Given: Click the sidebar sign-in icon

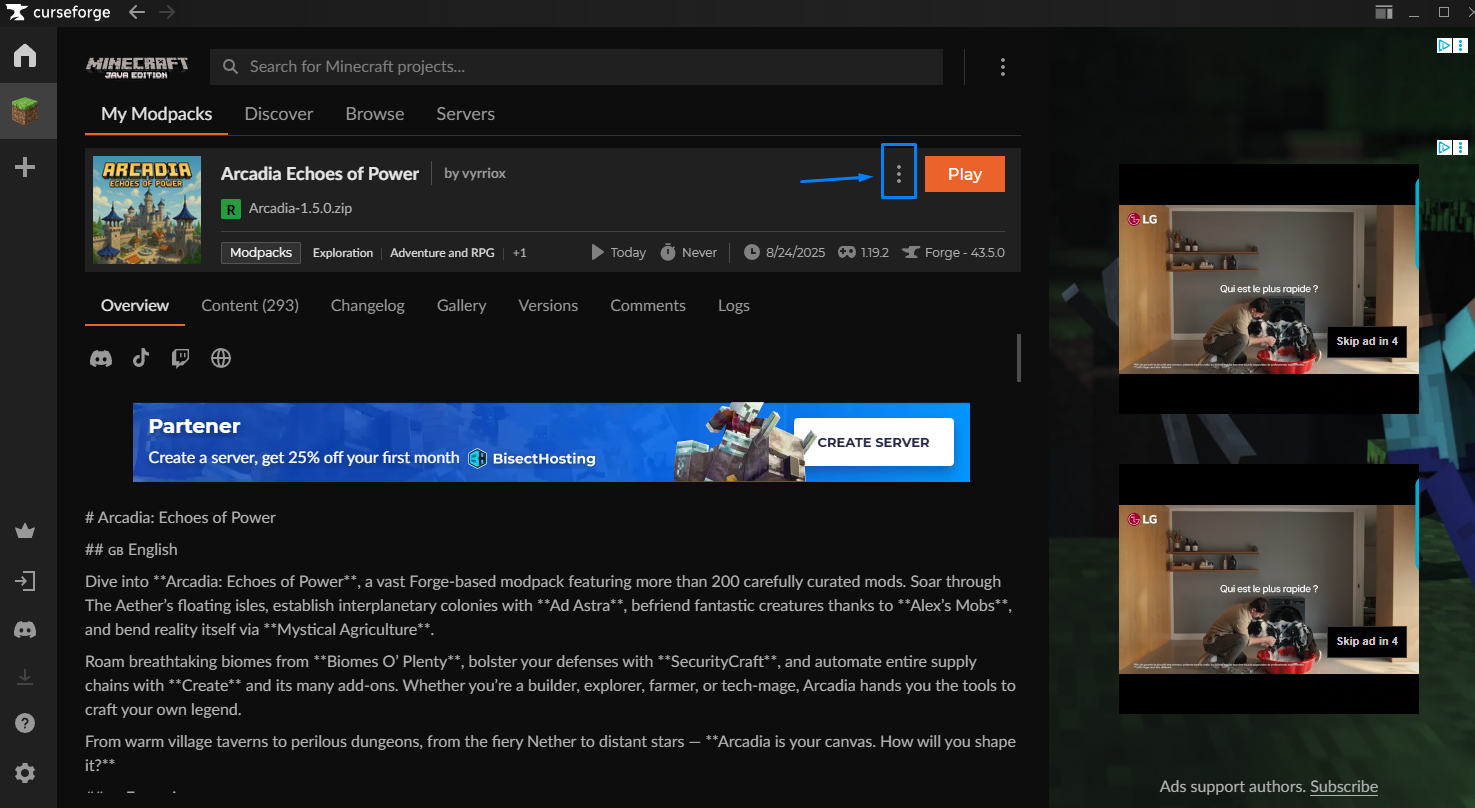Looking at the screenshot, I should [25, 581].
